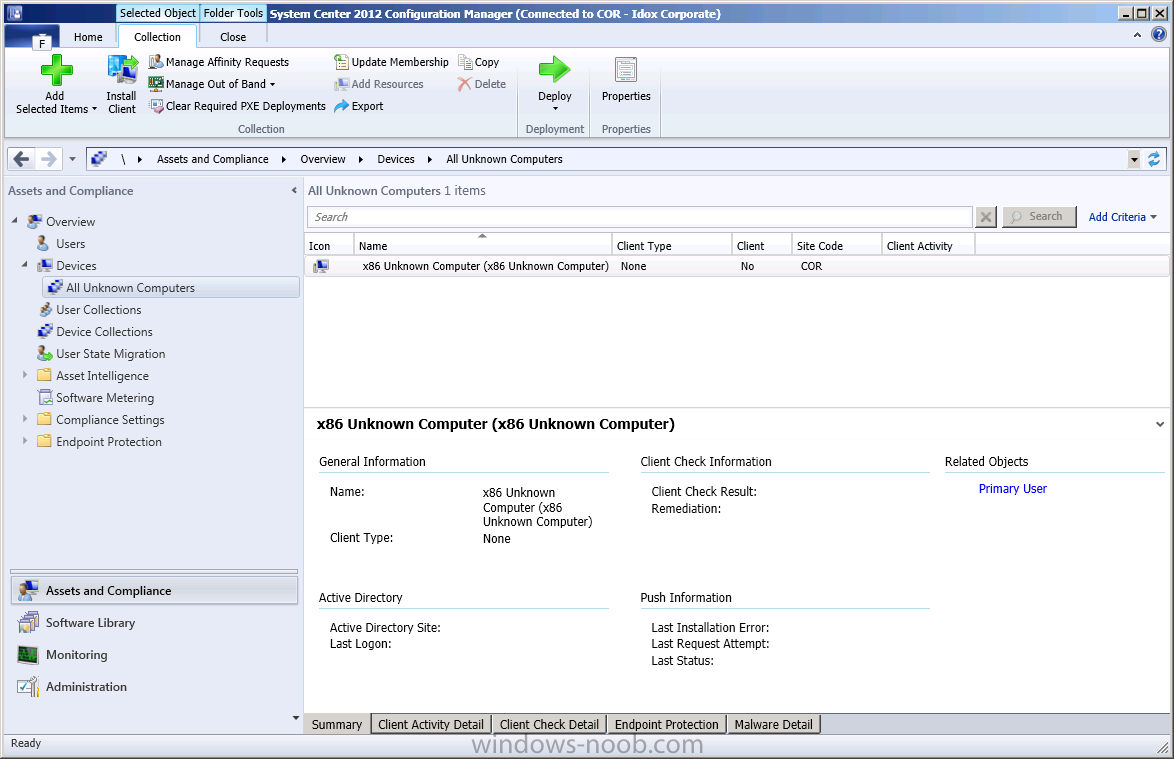Open the Add Criteria dropdown

coord(1122,217)
